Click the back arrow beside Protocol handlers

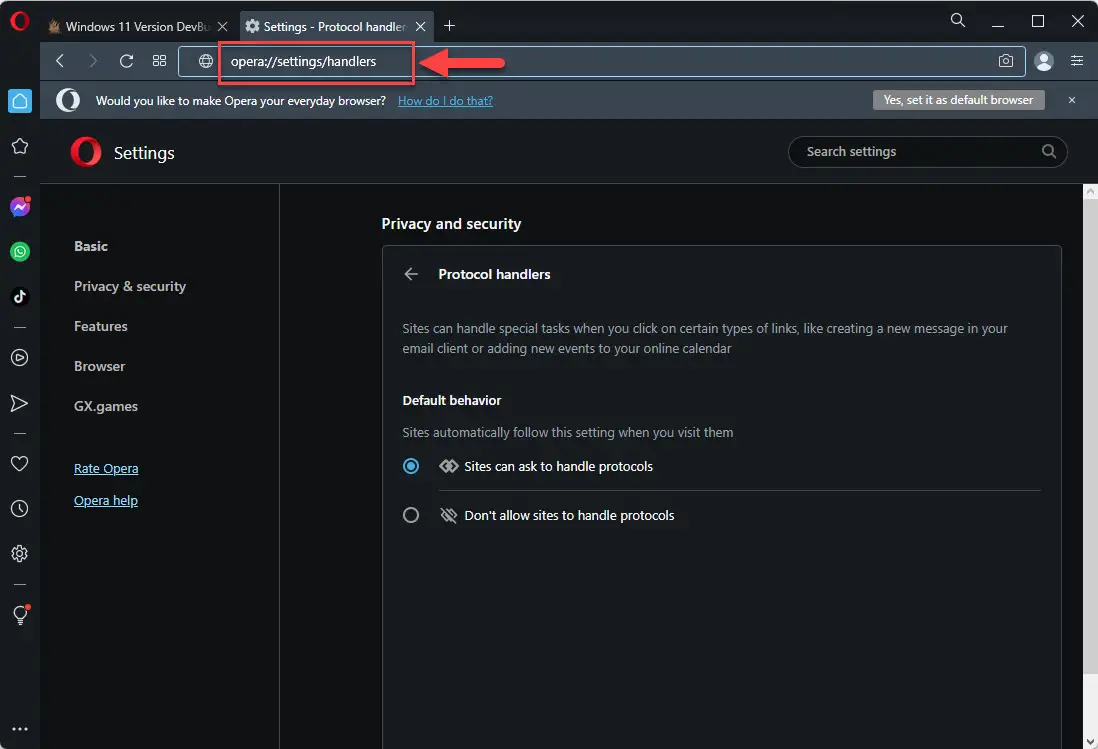(411, 274)
